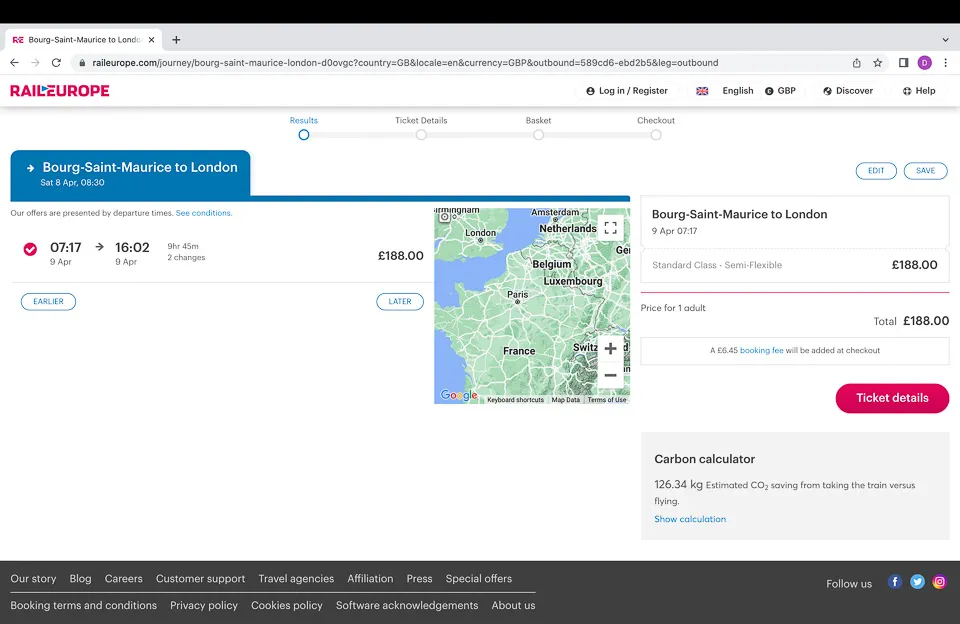Open the Chrome profile avatar D

click(x=924, y=62)
